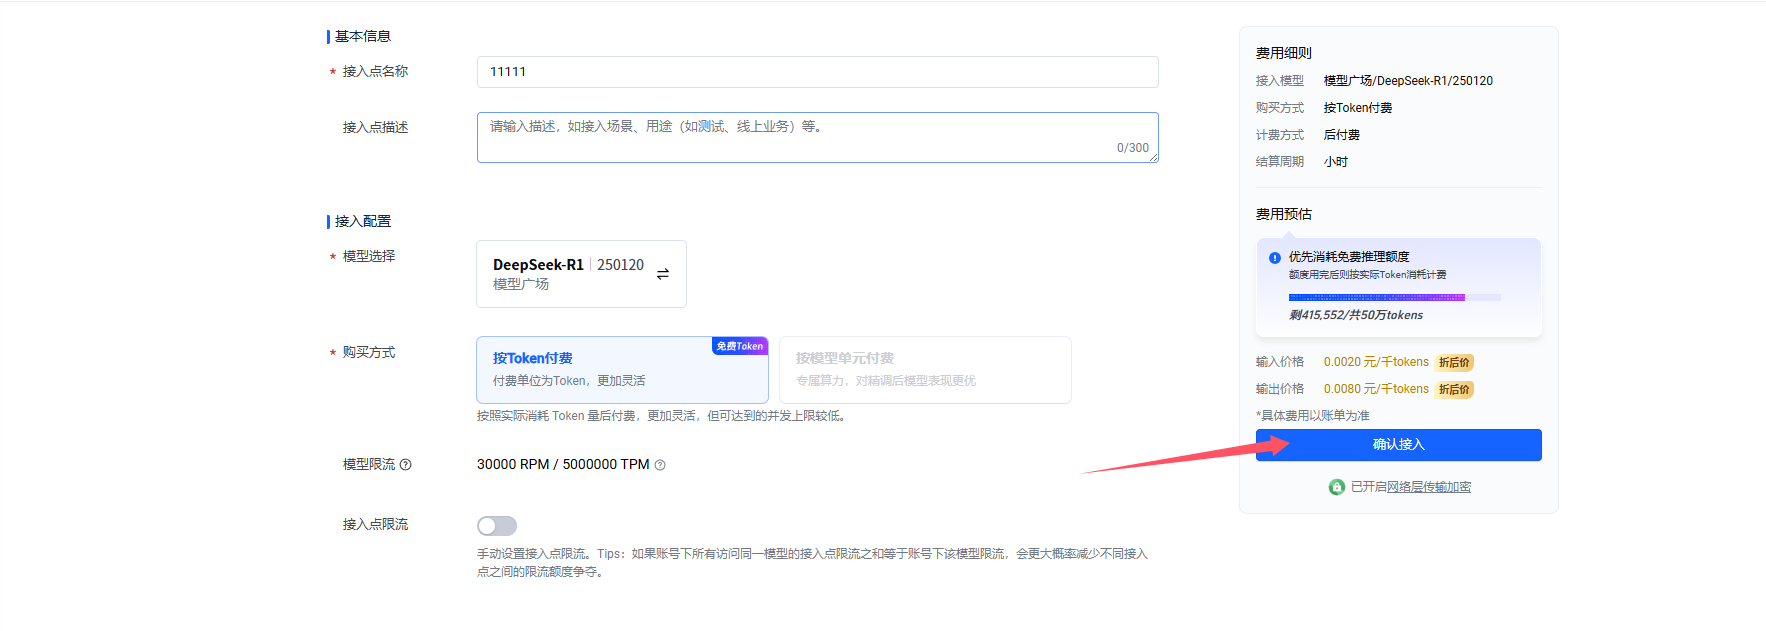1766x631 pixels.
Task: Click 30000 RPM / 5000000 TPM text
Action: 563,464
